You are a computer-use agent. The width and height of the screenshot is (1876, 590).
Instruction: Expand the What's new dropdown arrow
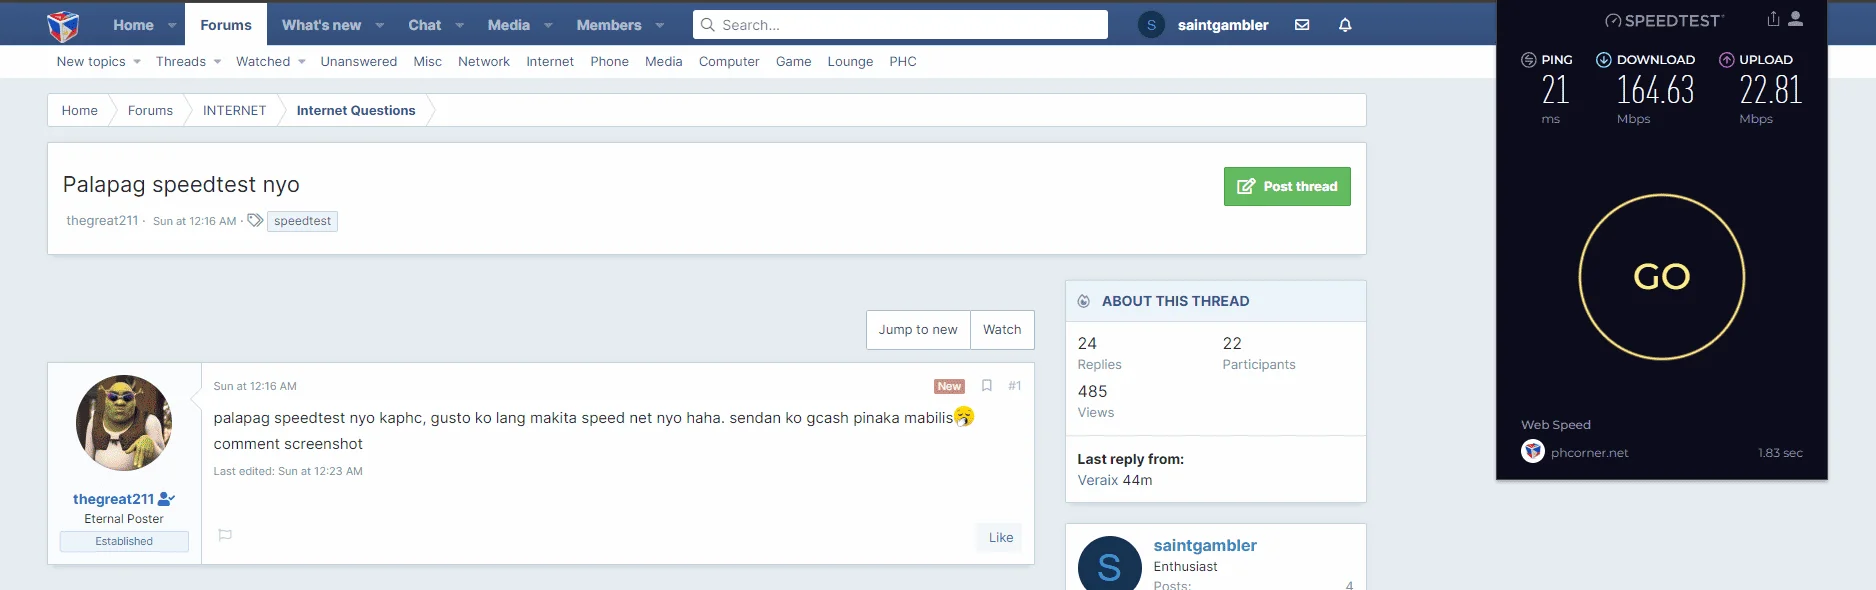380,26
